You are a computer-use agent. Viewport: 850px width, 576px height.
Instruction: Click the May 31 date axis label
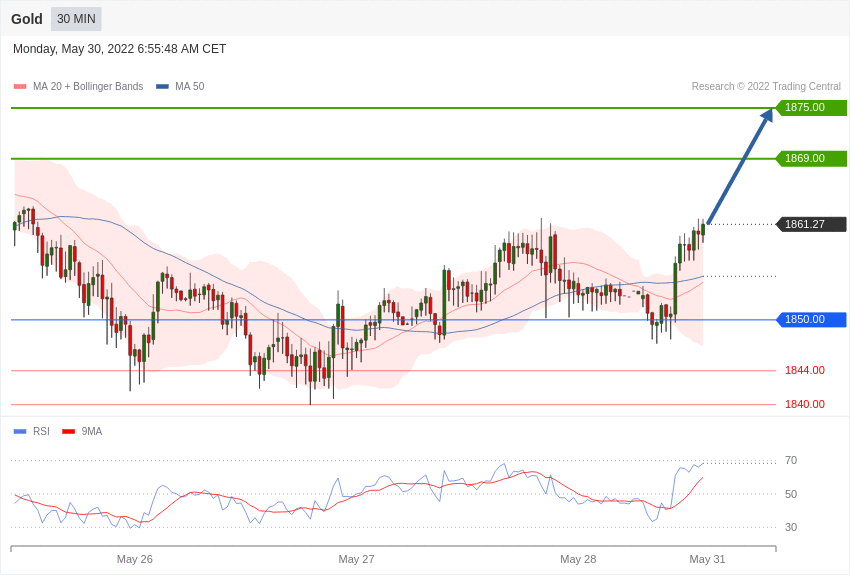pyautogui.click(x=707, y=559)
